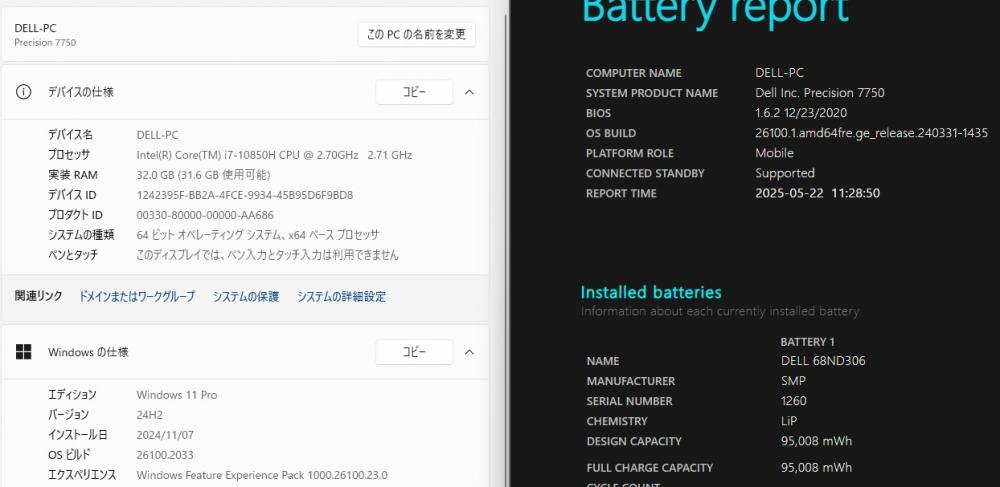Select the Windows 11 Pro edition value
The width and height of the screenshot is (1000, 487).
[177, 395]
